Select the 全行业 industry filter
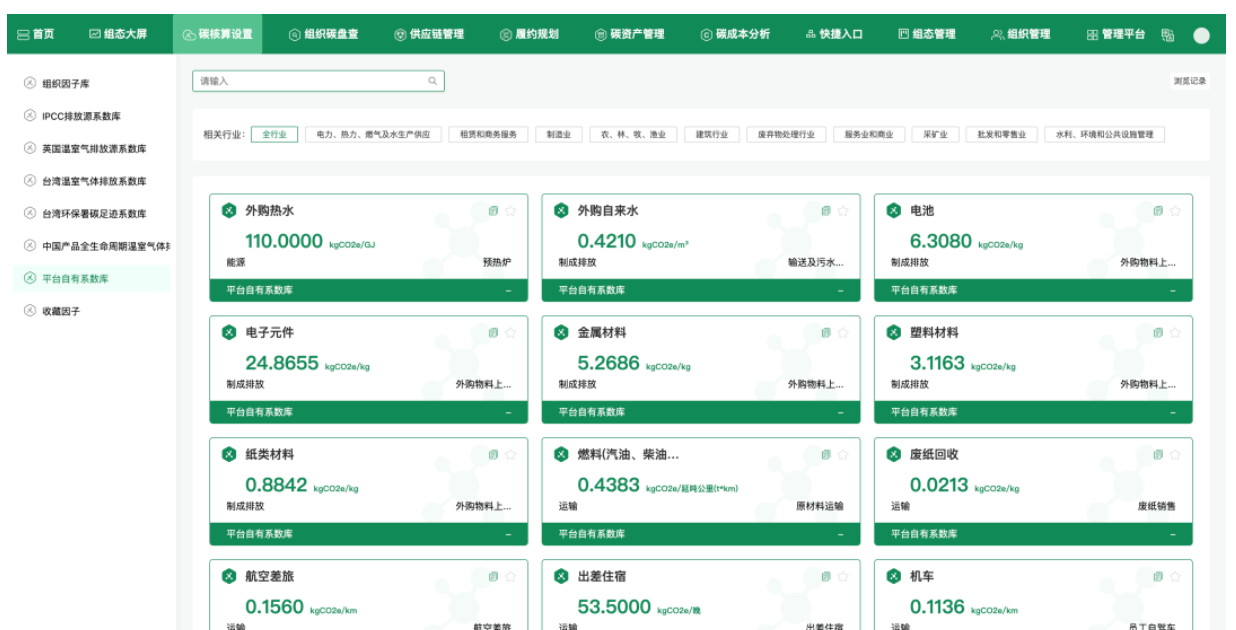This screenshot has height=630, width=1236. tap(274, 135)
